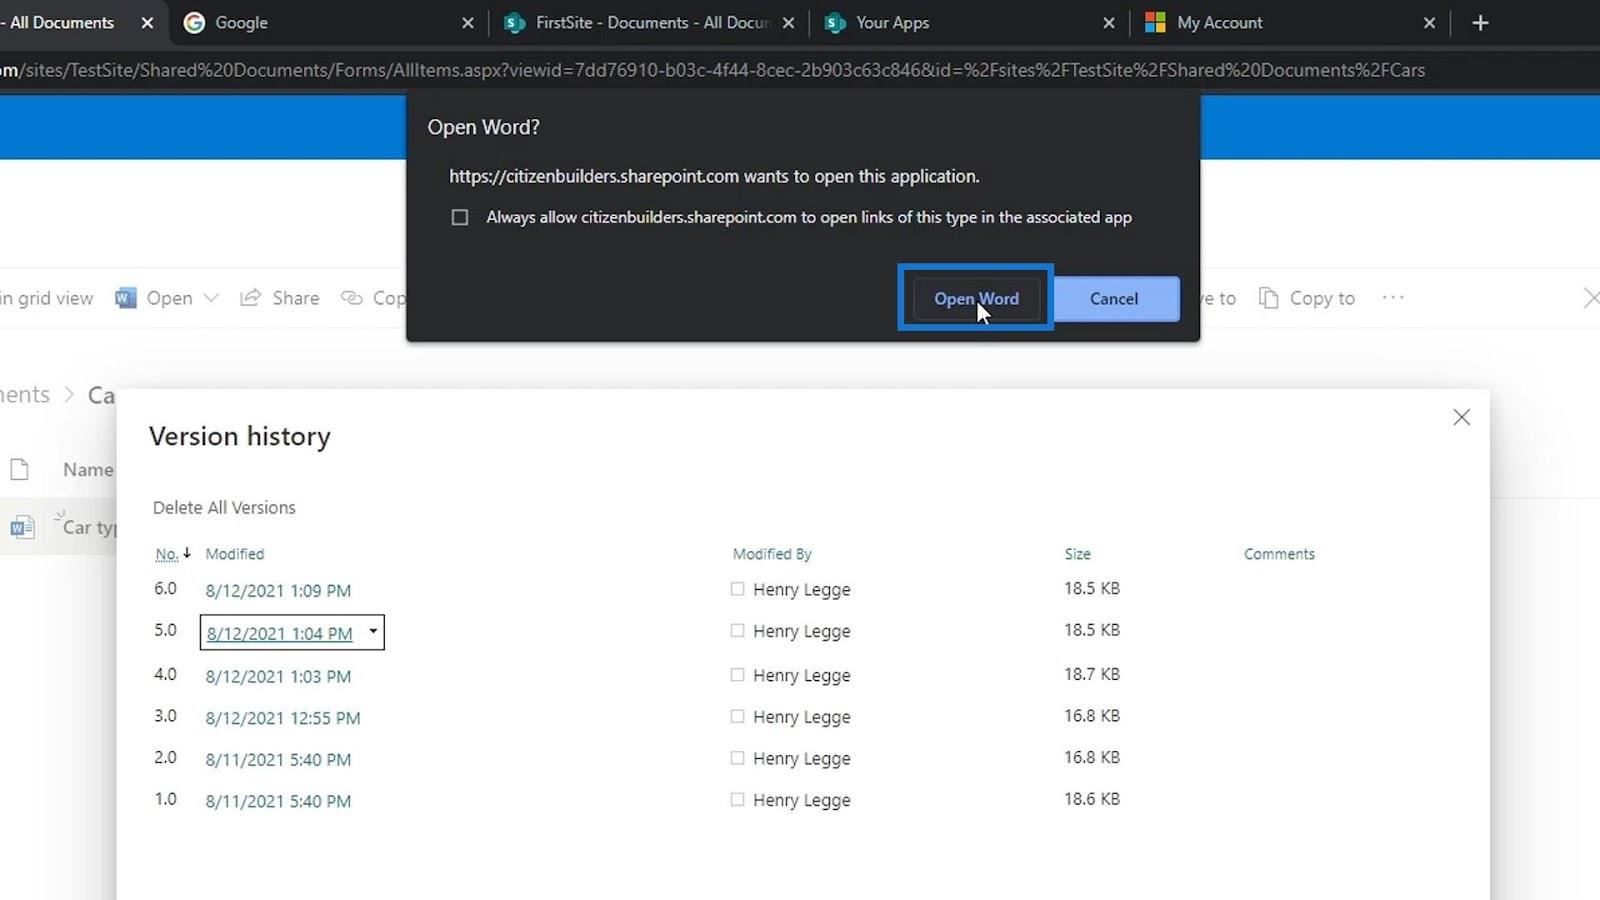This screenshot has width=1600, height=900.
Task: Close the Your Apps tab
Action: (x=1108, y=22)
